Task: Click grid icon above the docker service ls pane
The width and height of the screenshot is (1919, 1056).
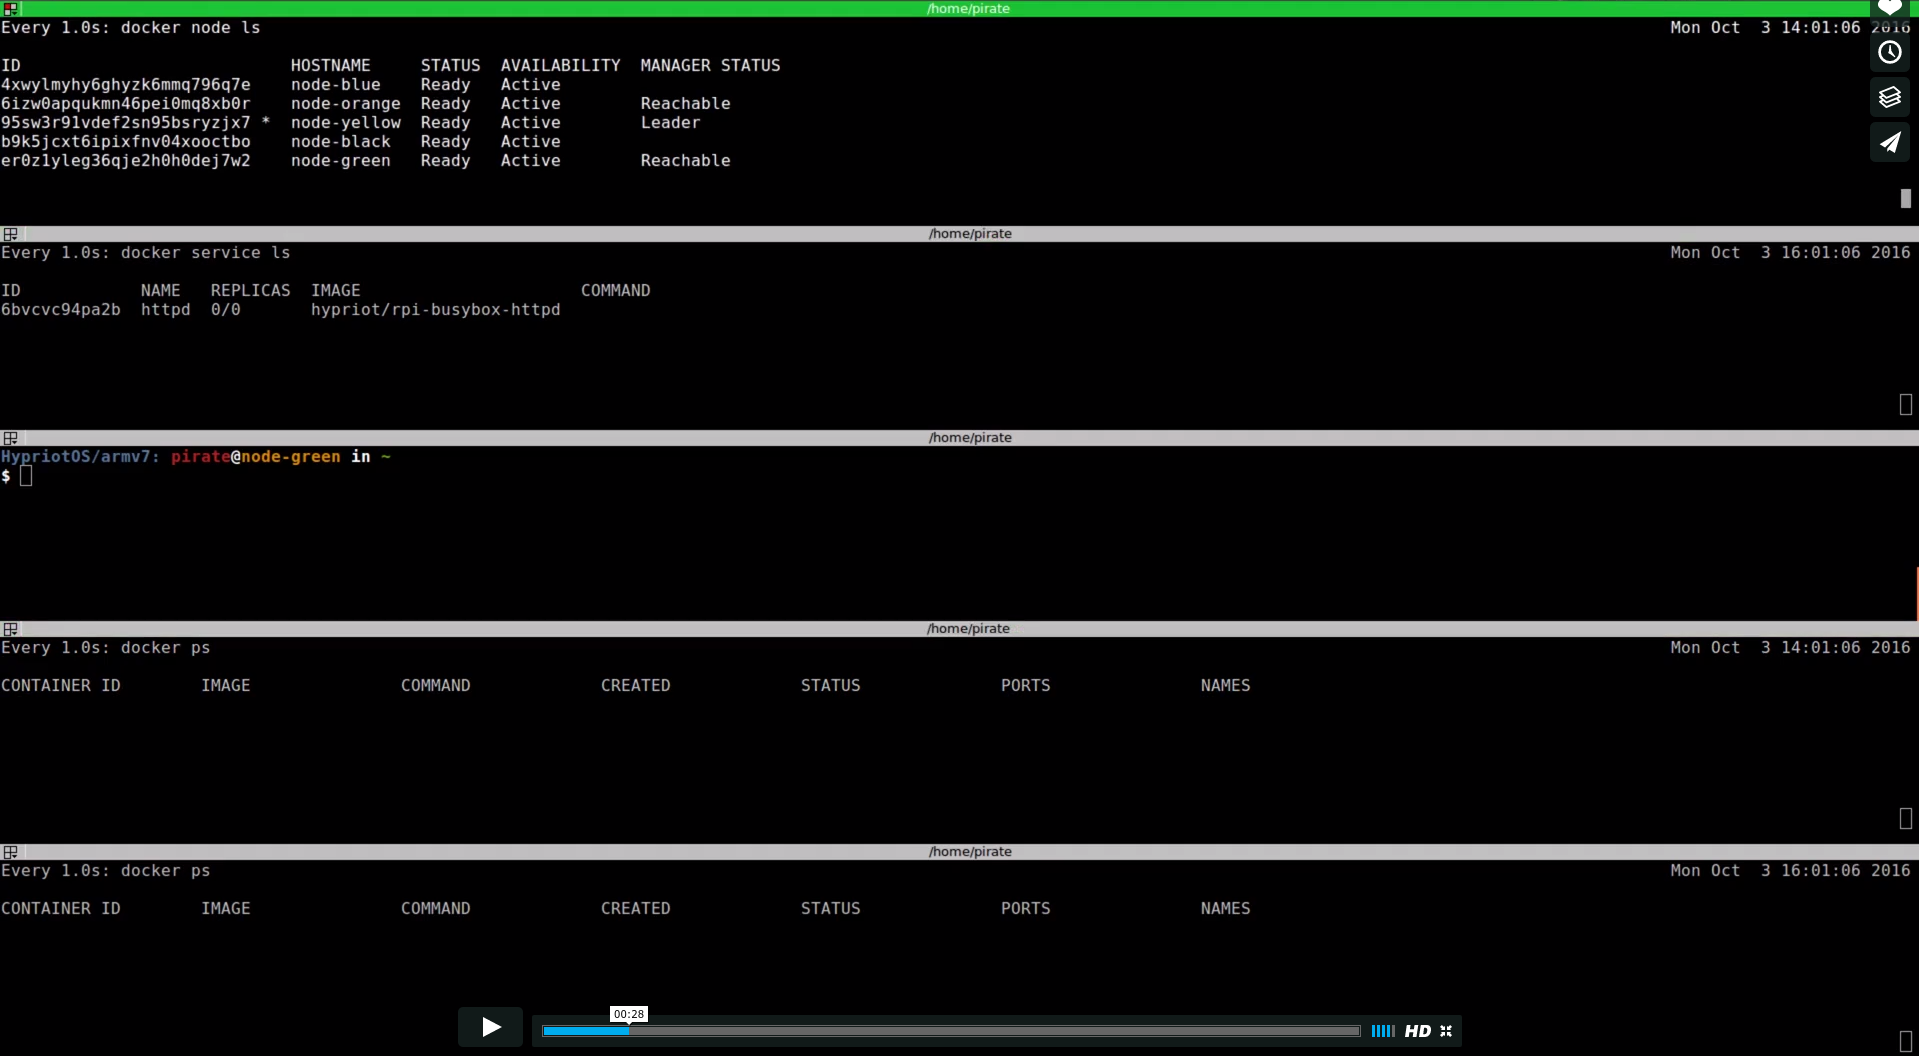Action: pyautogui.click(x=11, y=234)
